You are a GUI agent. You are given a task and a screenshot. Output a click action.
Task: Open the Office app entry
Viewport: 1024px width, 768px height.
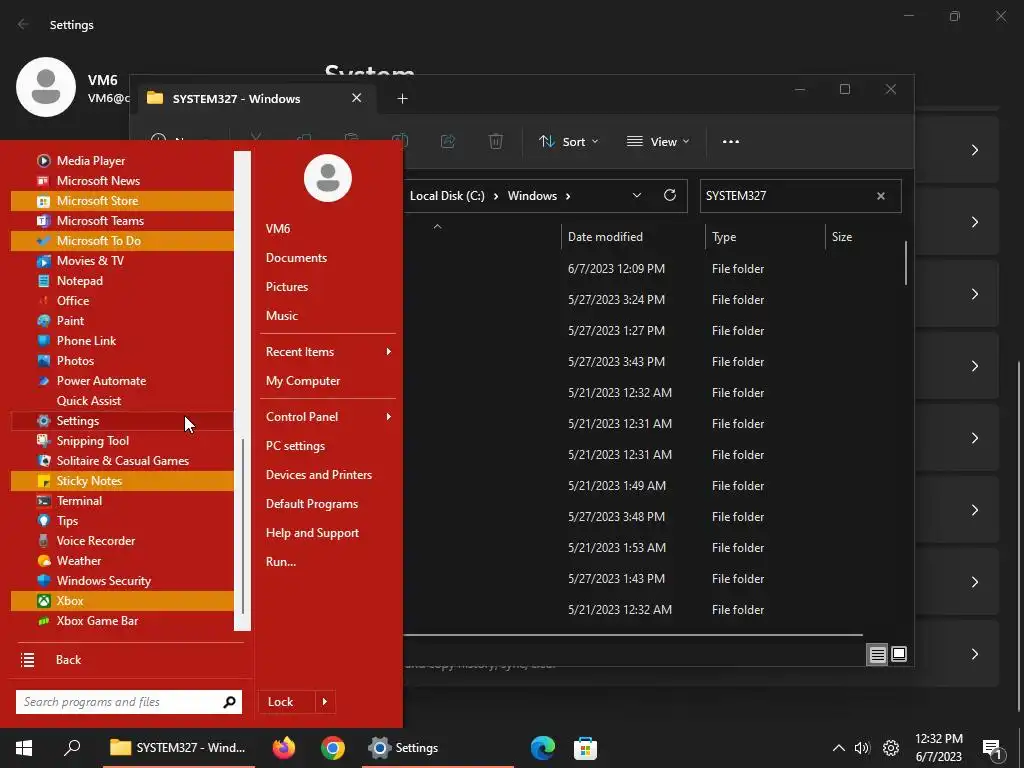pyautogui.click(x=122, y=301)
